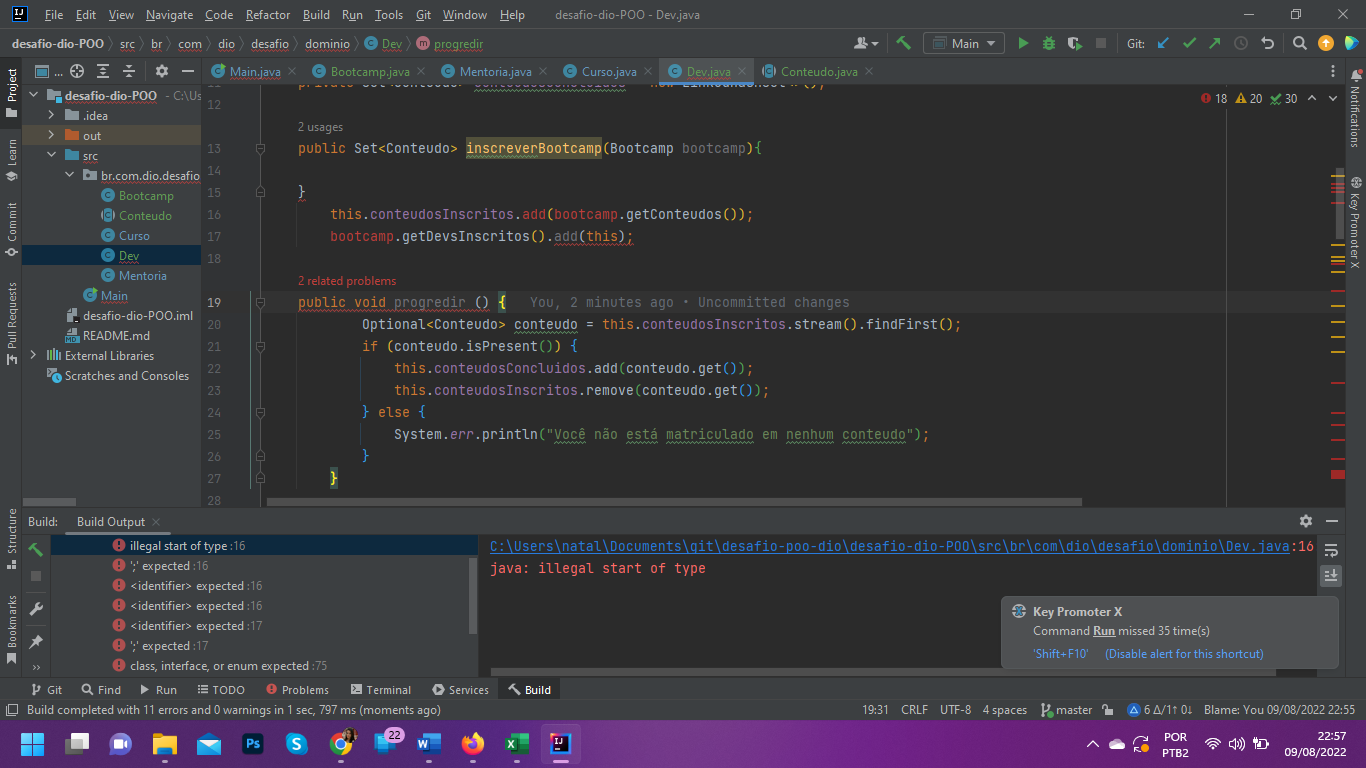Click the rebuild hammer in Build panel
Viewport: 1366px width, 768px height.
click(x=36, y=549)
